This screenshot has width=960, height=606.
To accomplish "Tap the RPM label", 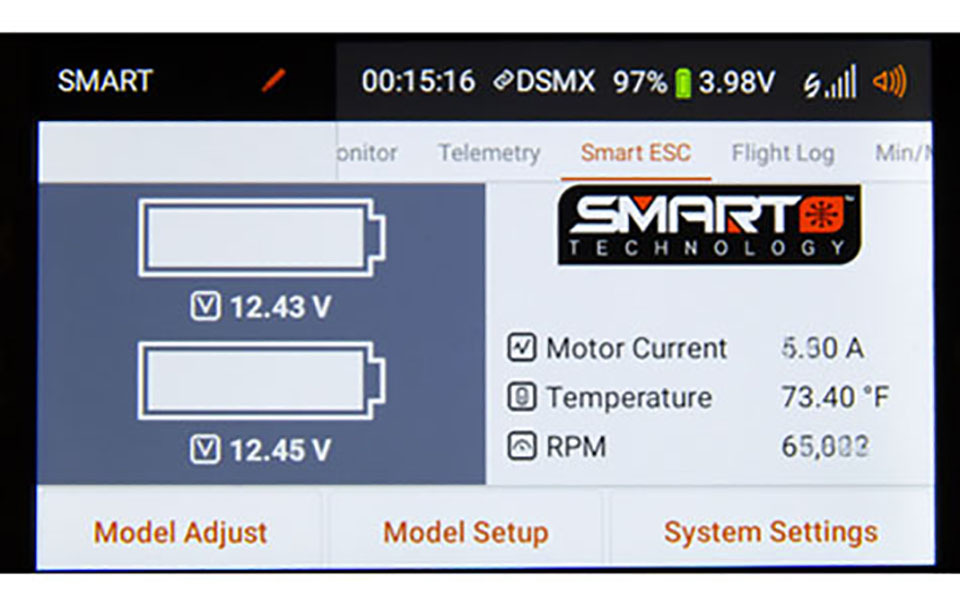I will (576, 446).
